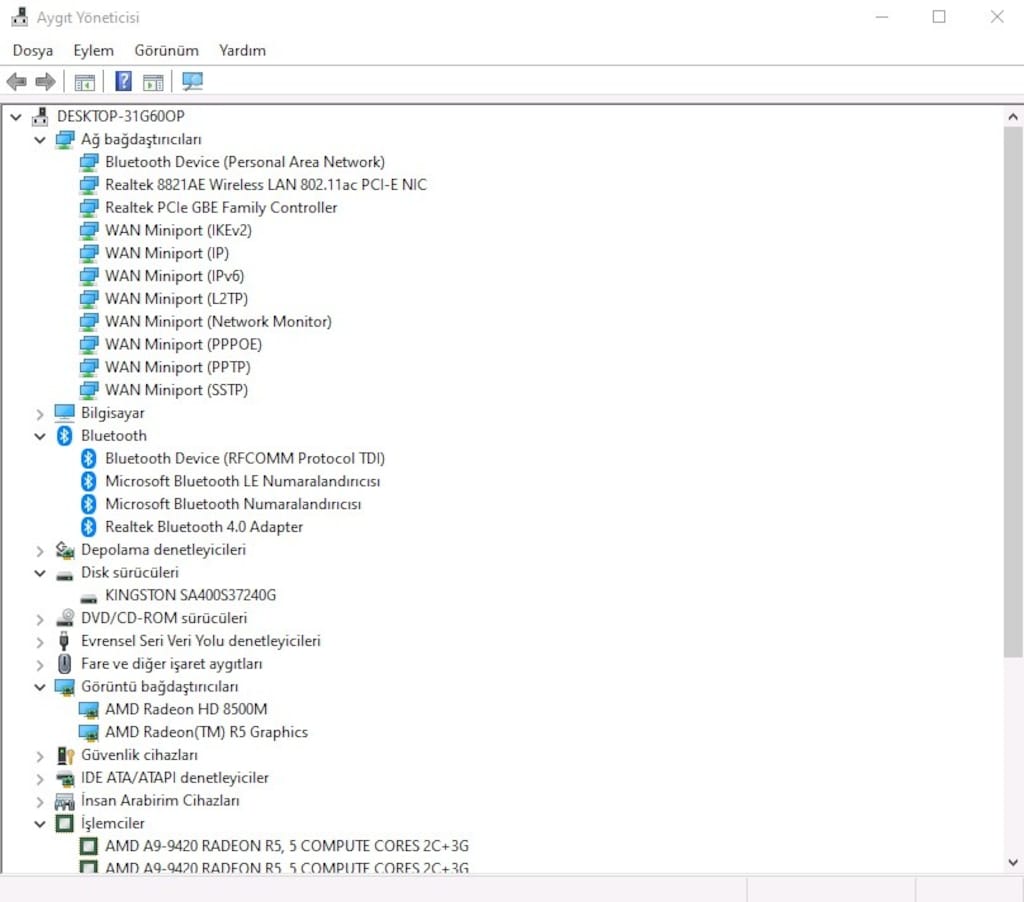Select Realtek 8821AE Wireless LAN adapter
Screen dimensions: 1024x902
click(x=266, y=185)
